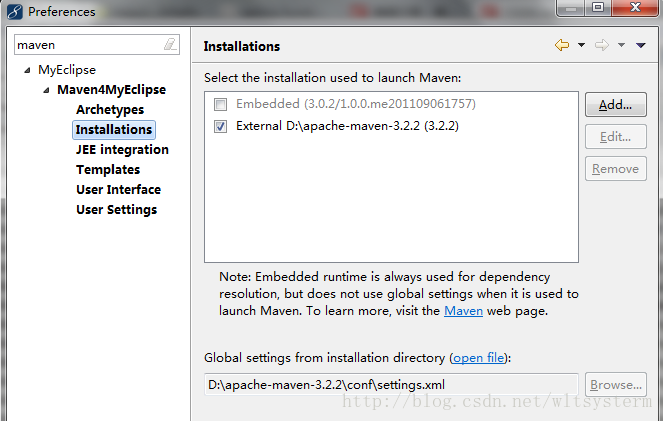Select the MyEclipse tree label
Viewport: 663px width, 421px height.
[67, 70]
